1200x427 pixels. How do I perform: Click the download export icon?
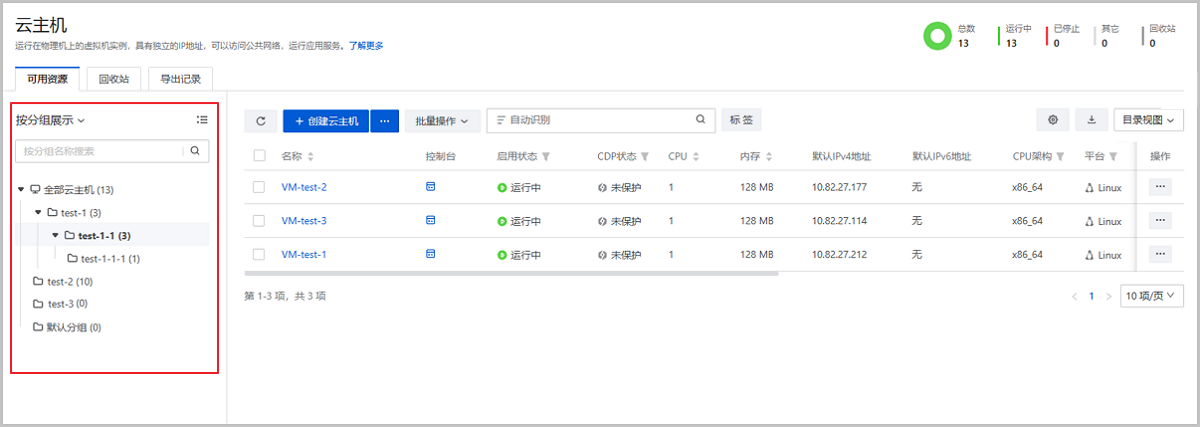click(x=1090, y=120)
